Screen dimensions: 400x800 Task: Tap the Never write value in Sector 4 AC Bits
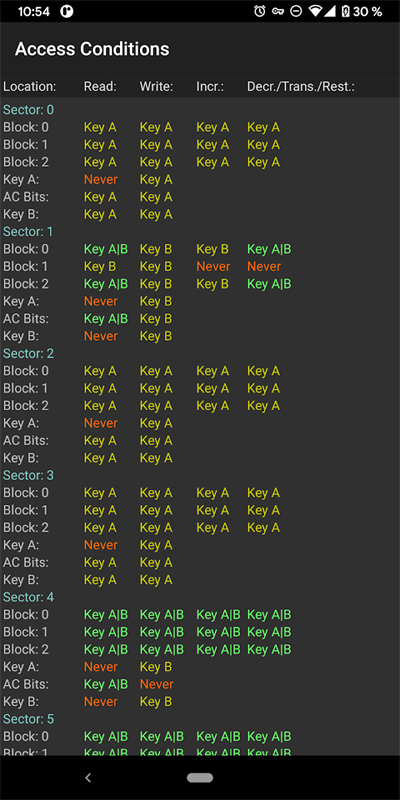pos(157,684)
